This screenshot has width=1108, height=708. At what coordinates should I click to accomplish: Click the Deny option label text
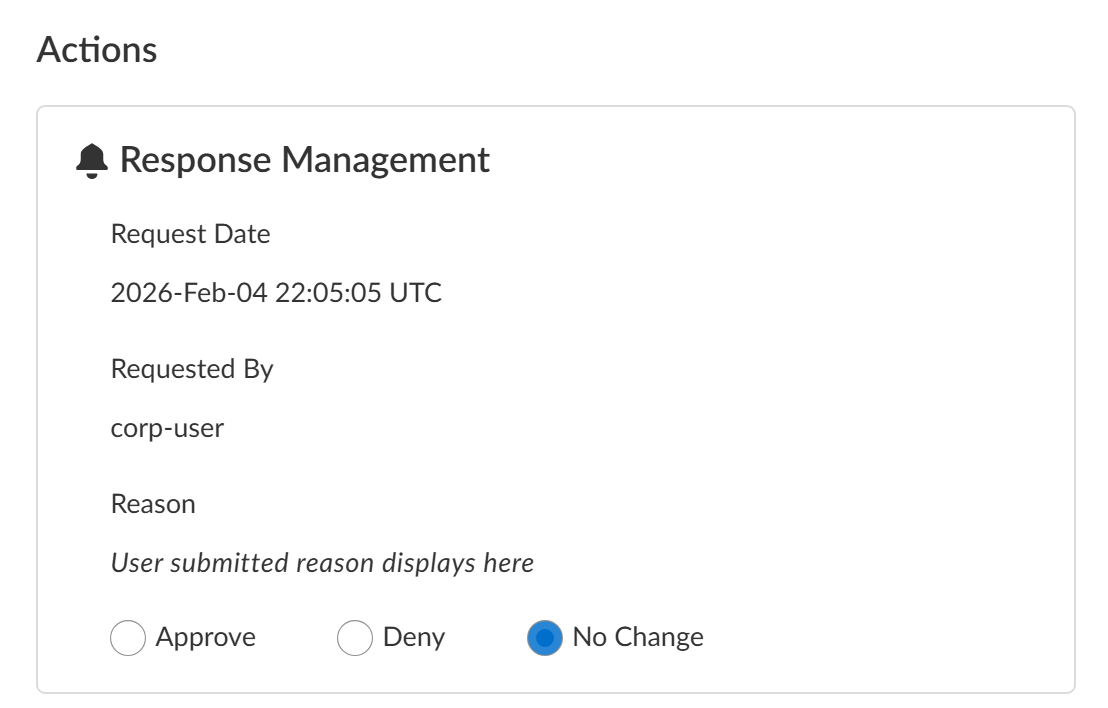[413, 637]
